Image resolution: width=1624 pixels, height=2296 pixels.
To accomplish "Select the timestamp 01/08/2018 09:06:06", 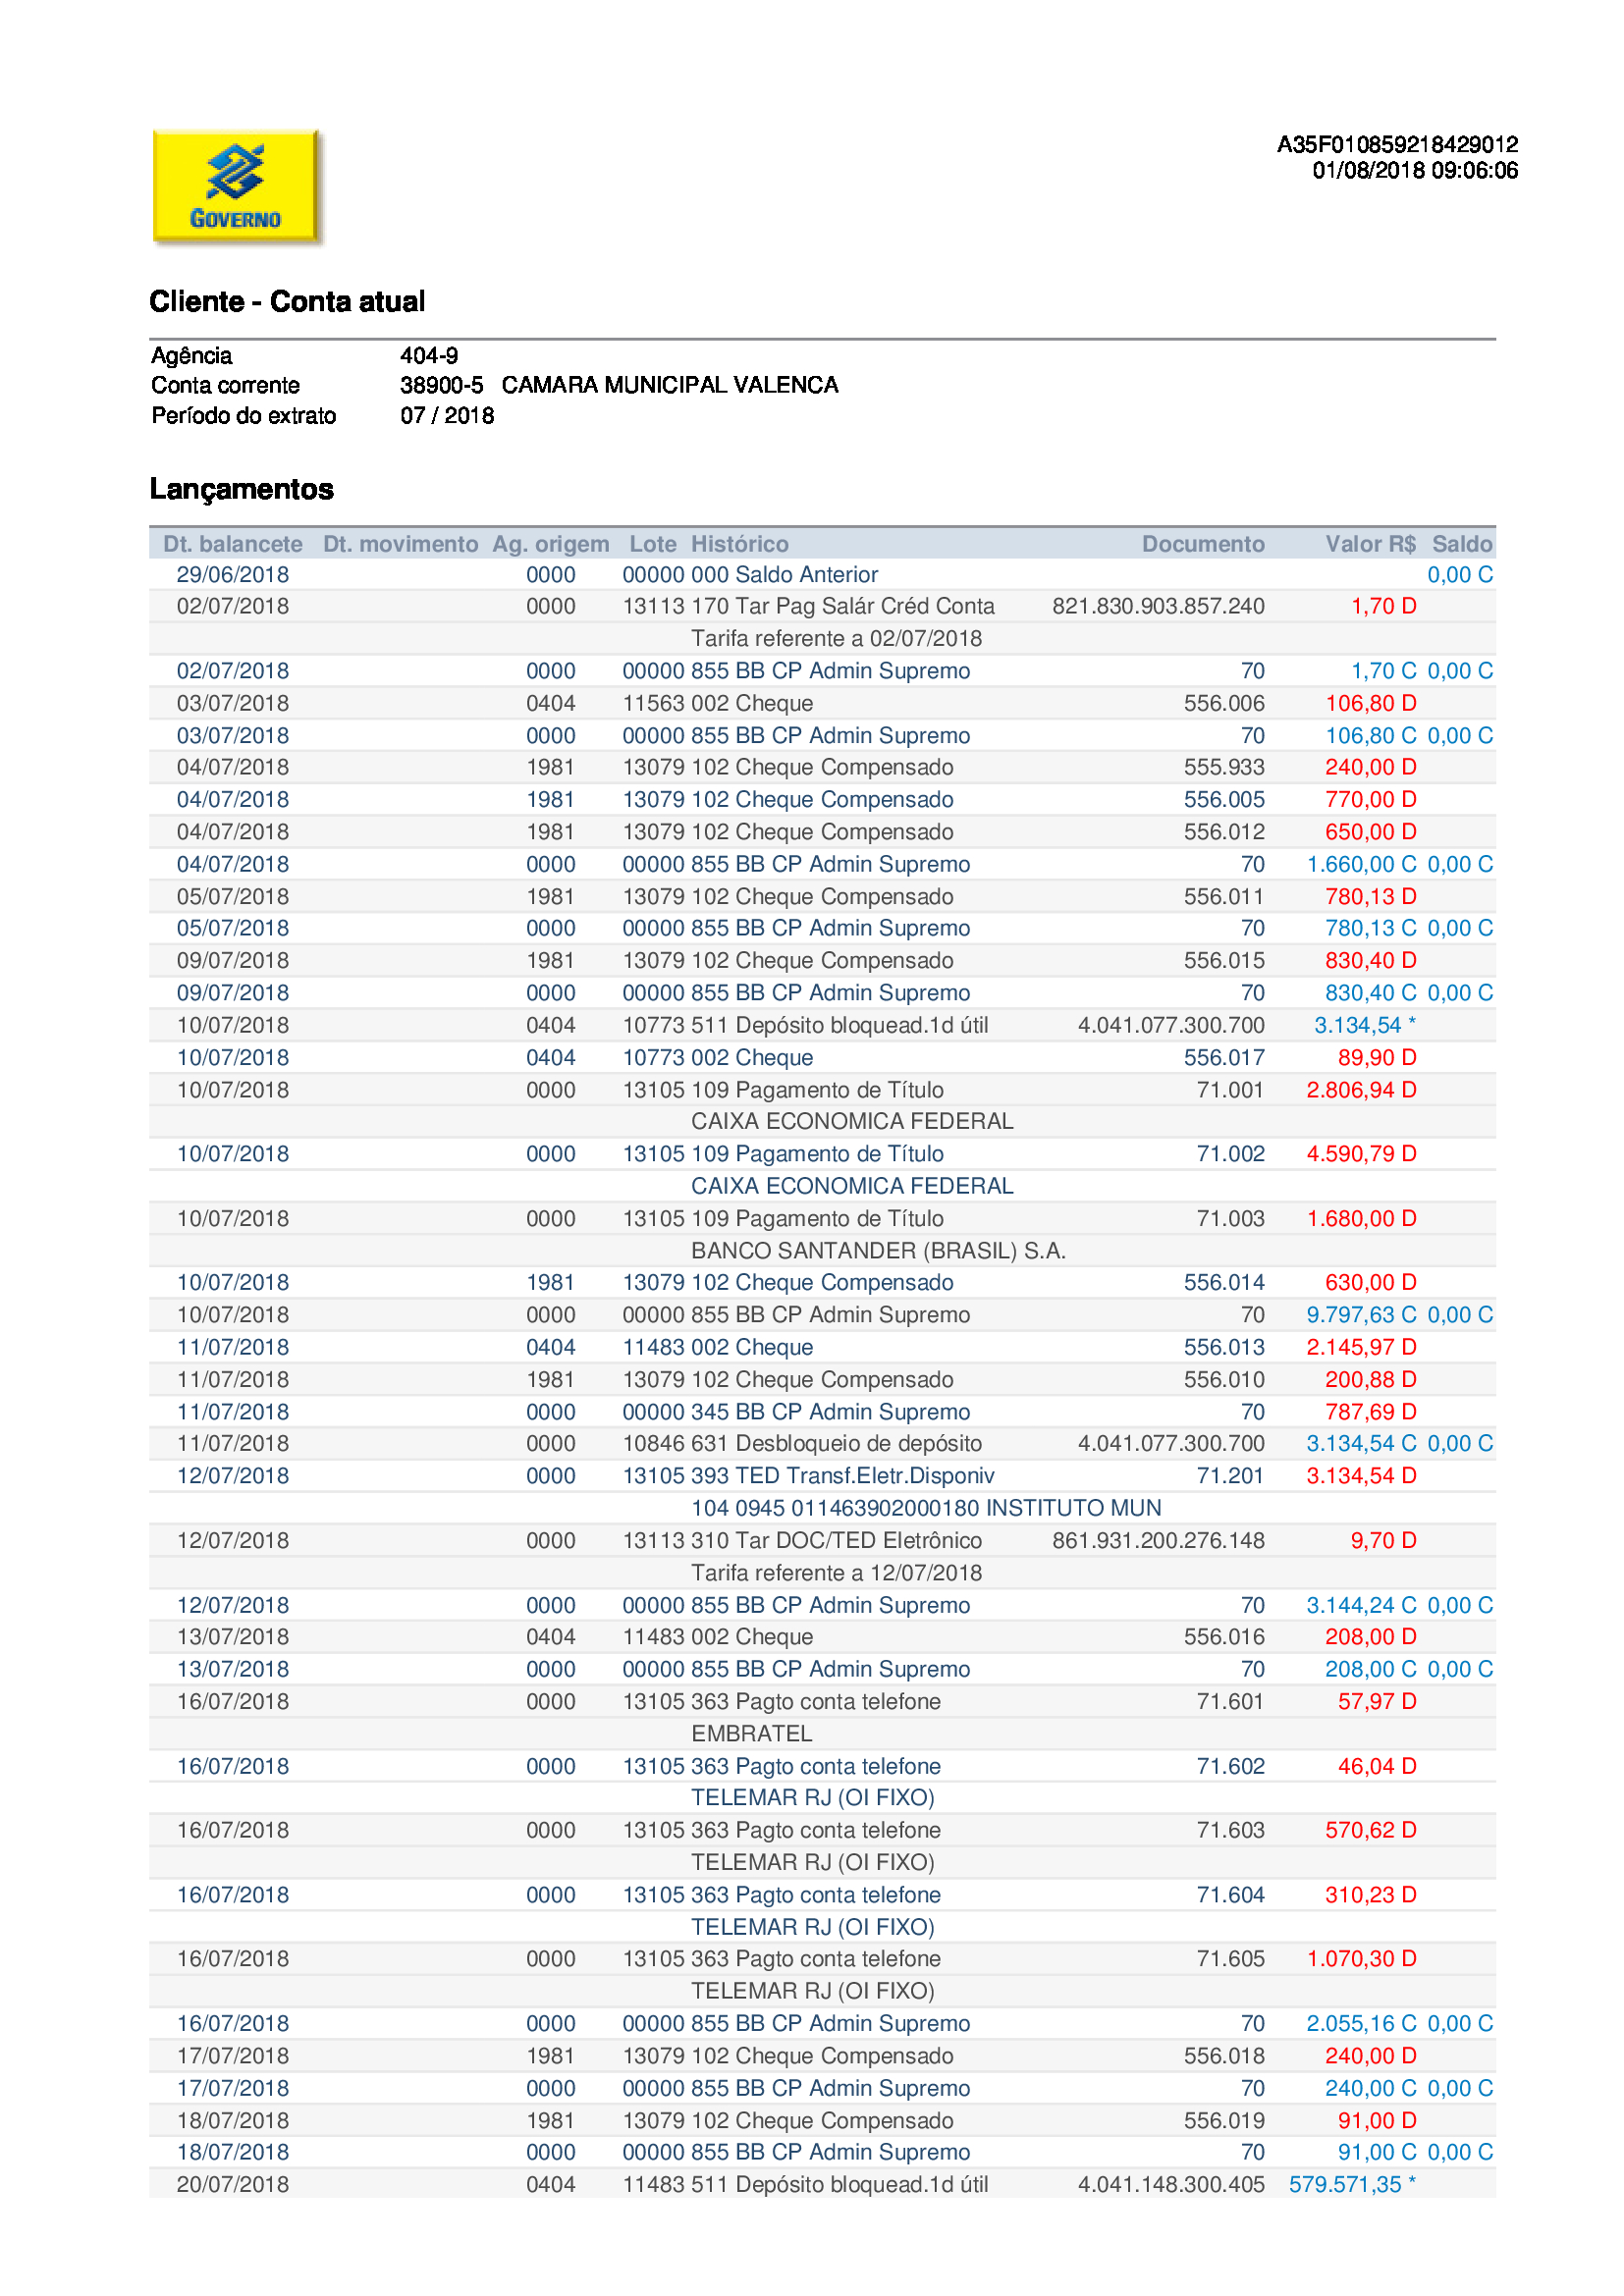I will 1414,171.
